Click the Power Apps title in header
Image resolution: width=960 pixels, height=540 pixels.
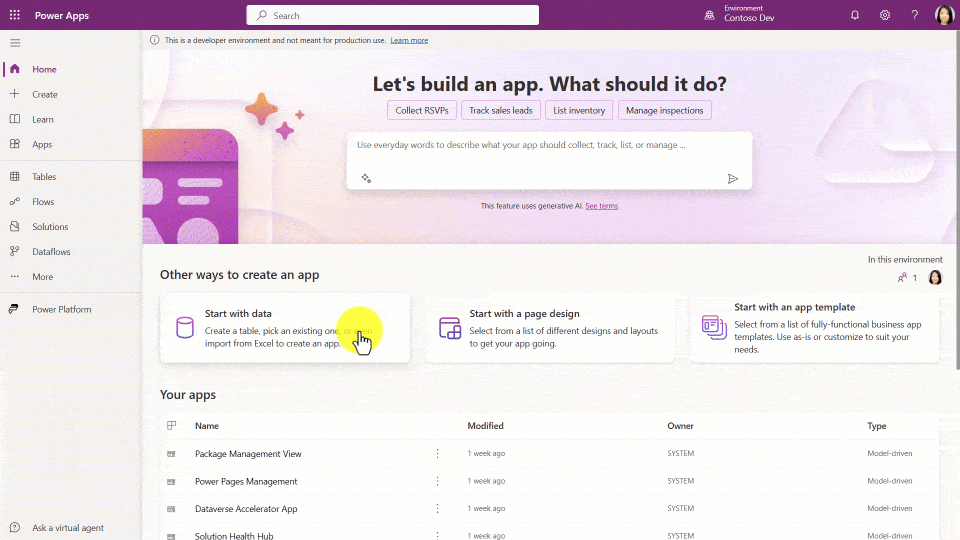(x=62, y=15)
